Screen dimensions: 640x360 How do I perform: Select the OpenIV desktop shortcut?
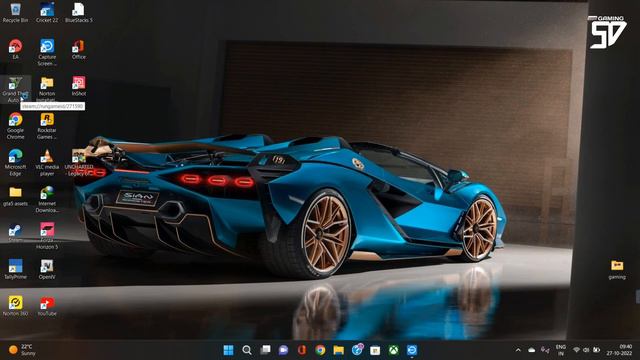coord(47,269)
